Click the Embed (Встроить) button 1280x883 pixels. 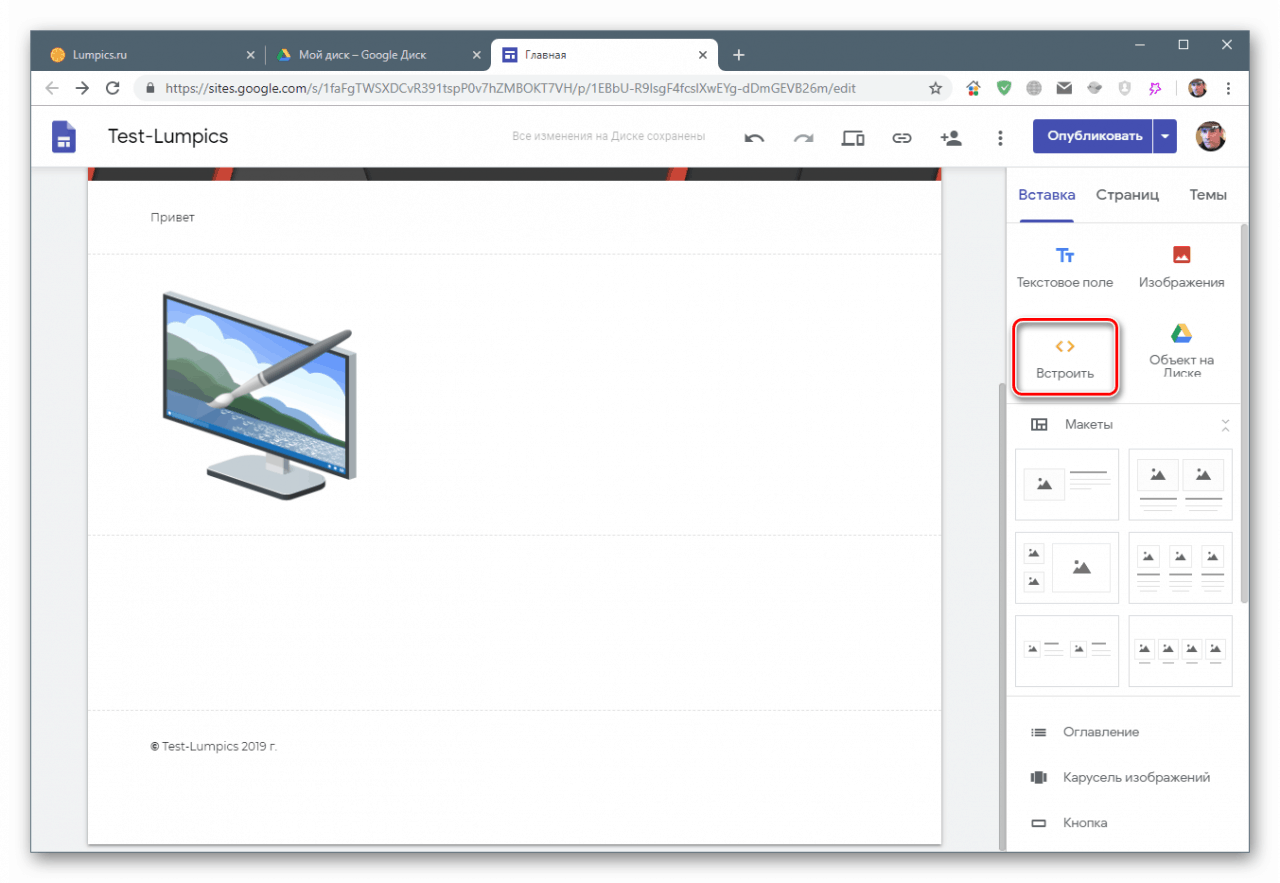(x=1065, y=357)
